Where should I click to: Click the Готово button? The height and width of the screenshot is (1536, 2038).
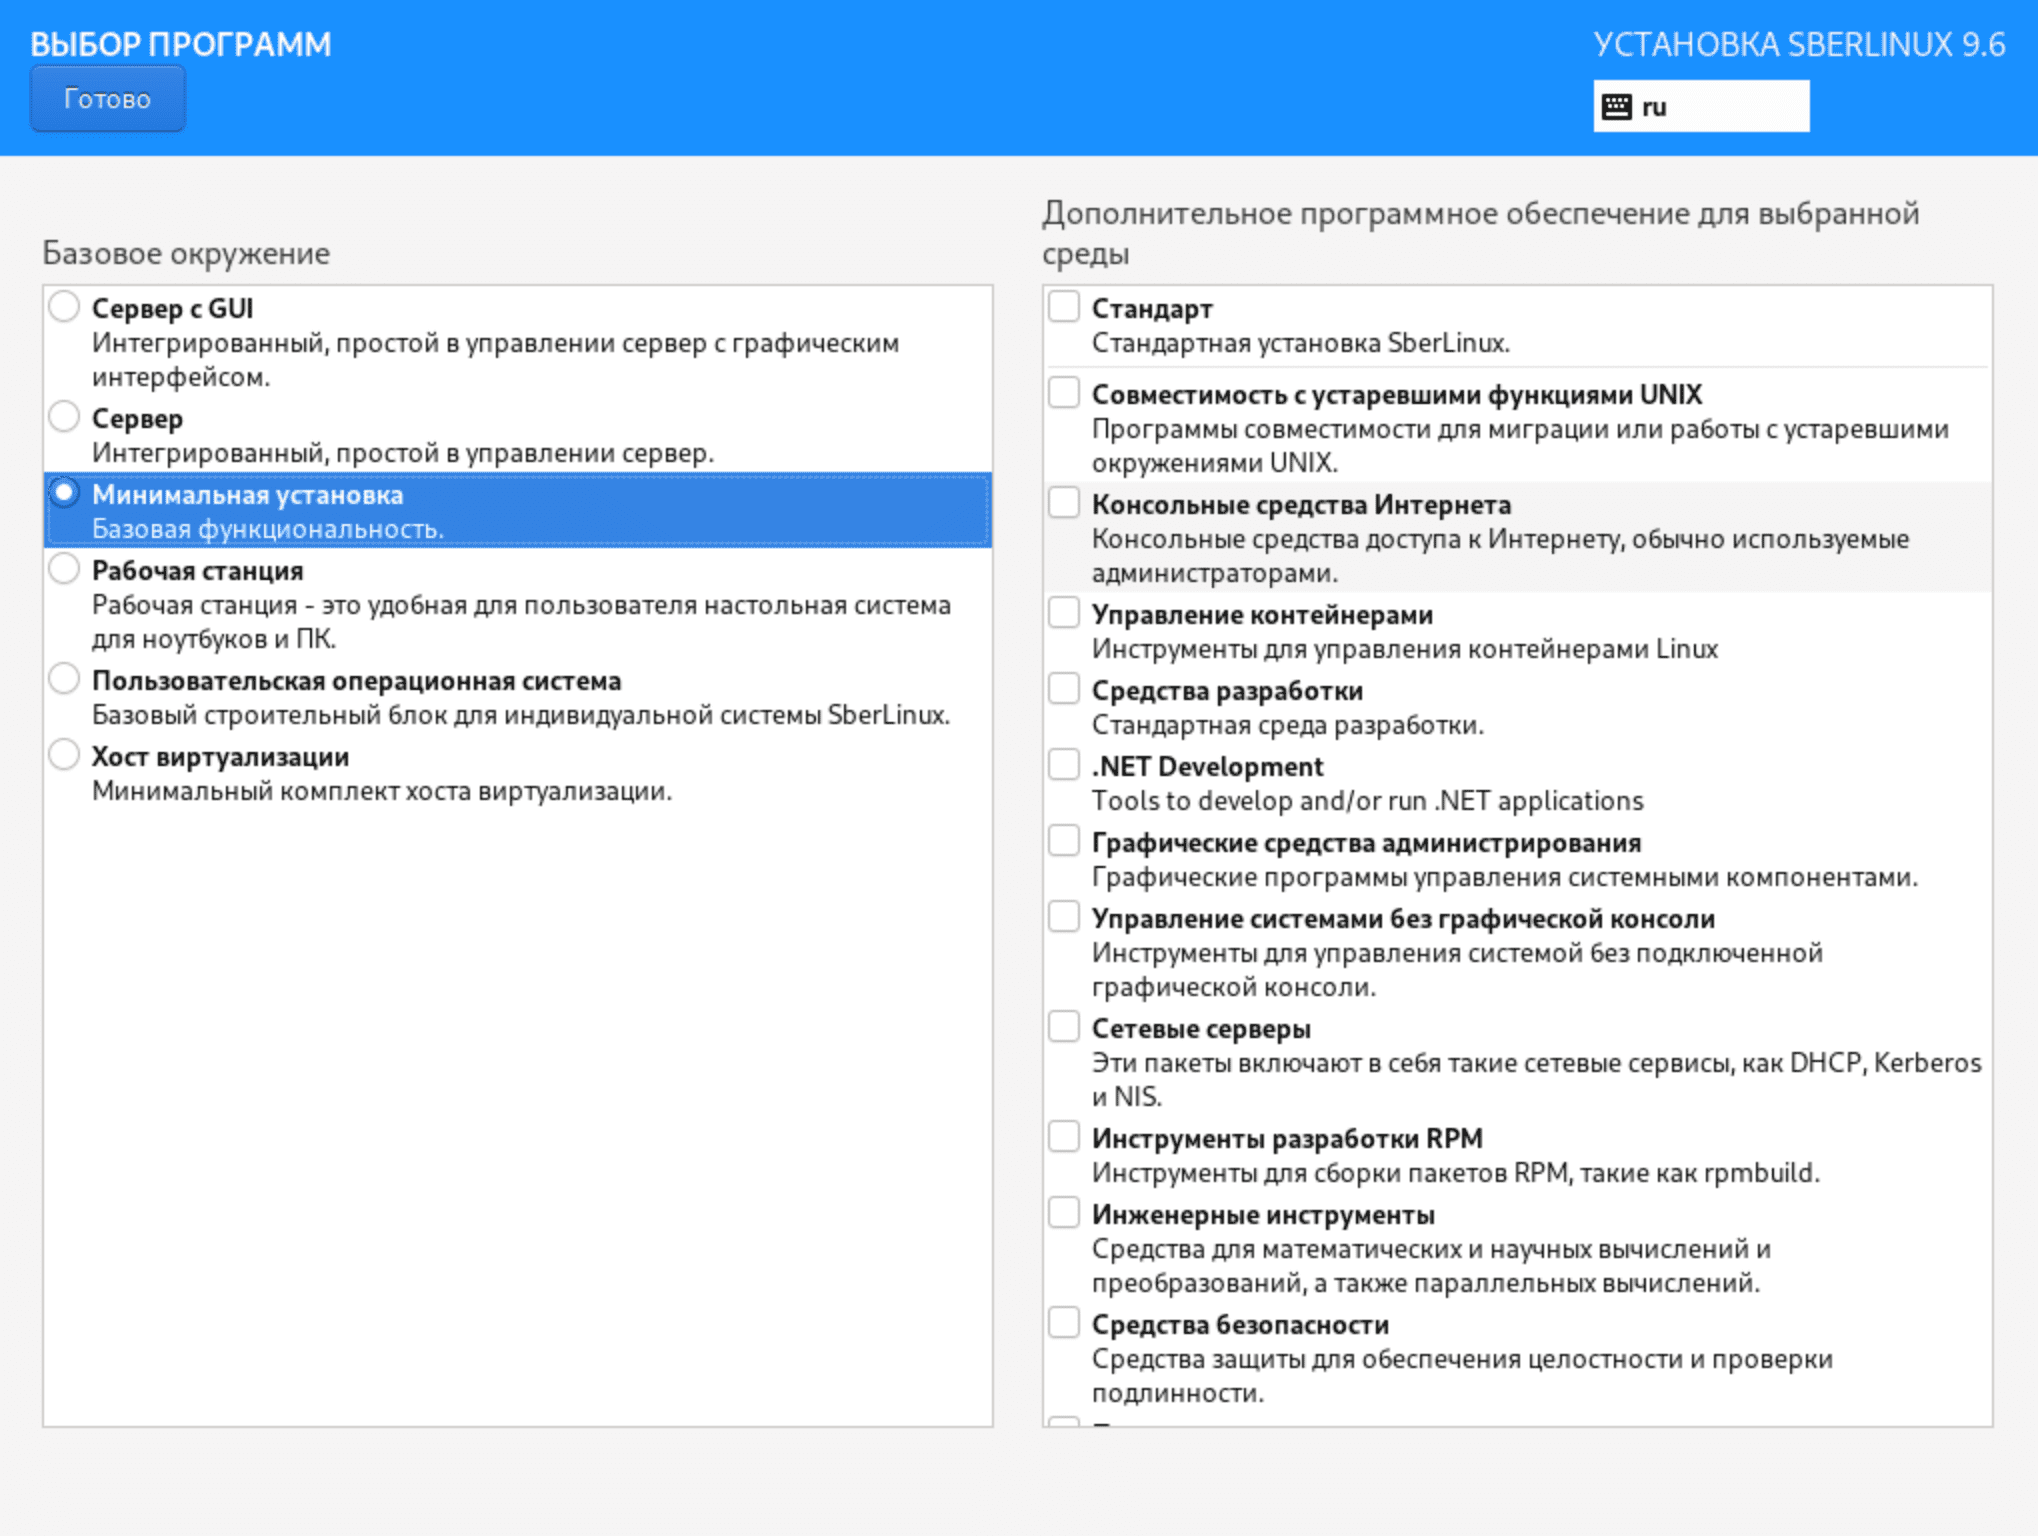[x=107, y=99]
